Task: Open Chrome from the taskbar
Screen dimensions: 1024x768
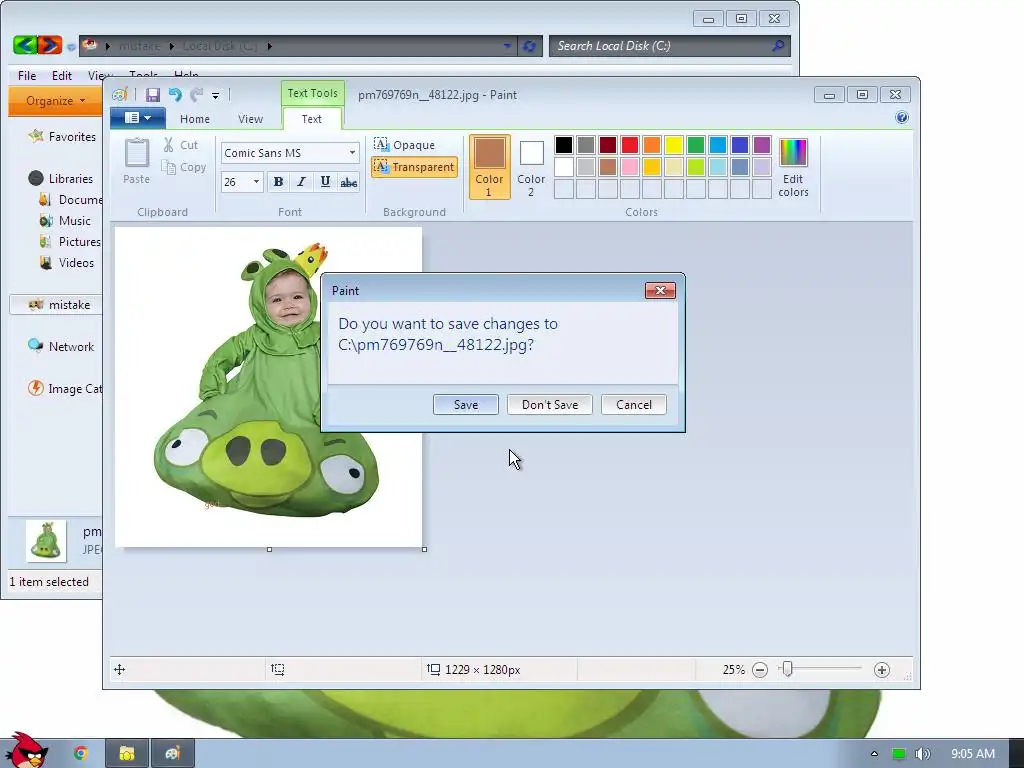Action: (80, 753)
